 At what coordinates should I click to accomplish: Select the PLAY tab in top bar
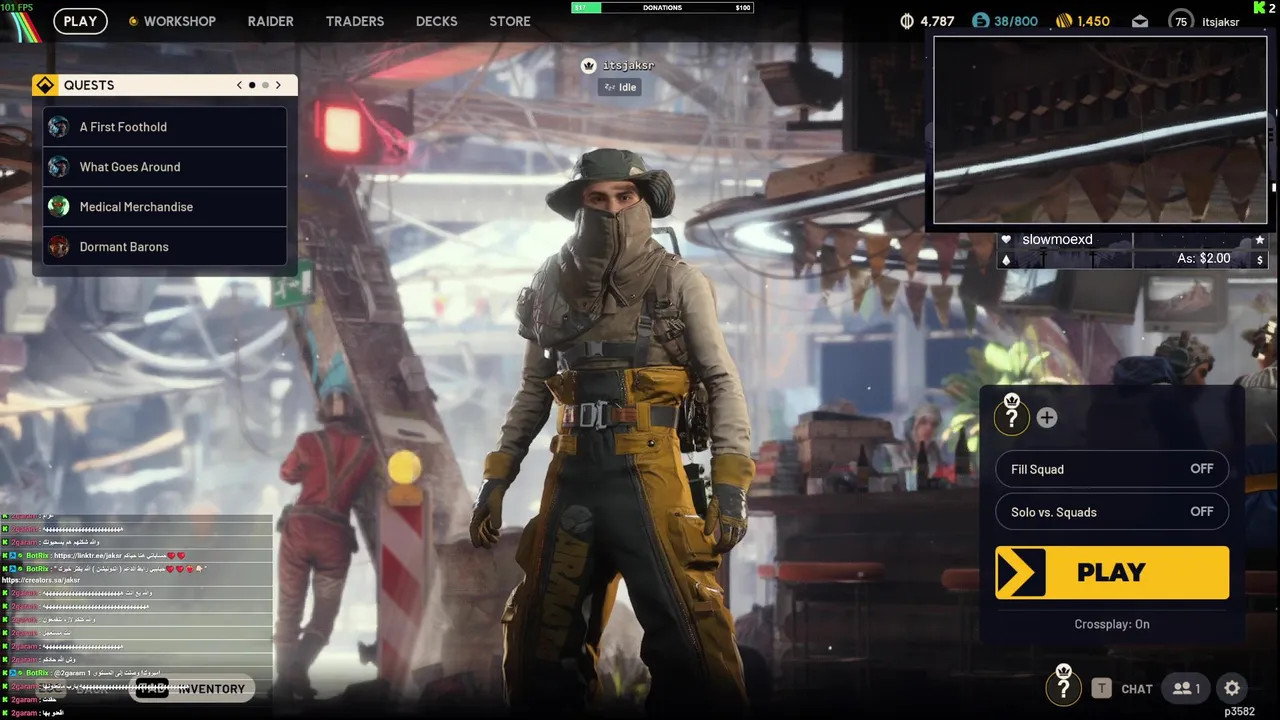[80, 21]
